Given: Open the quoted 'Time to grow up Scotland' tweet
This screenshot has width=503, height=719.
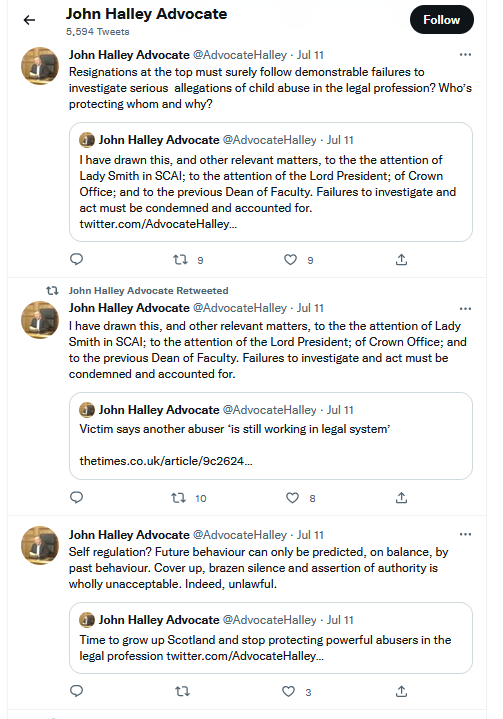Looking at the screenshot, I should pos(271,638).
